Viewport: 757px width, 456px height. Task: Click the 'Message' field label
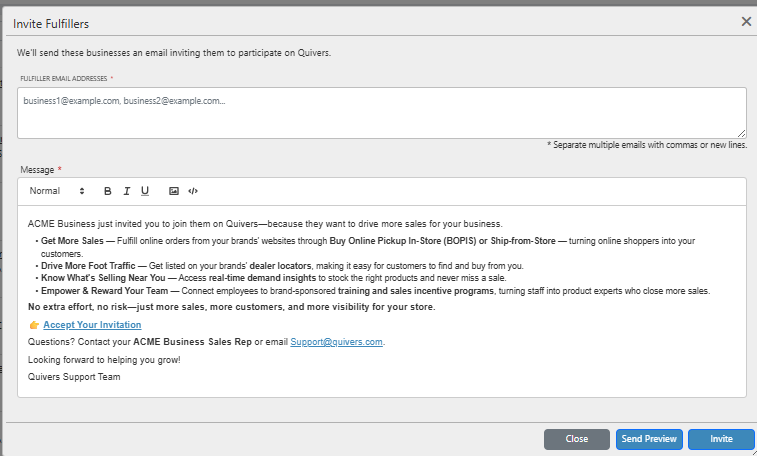coord(37,170)
